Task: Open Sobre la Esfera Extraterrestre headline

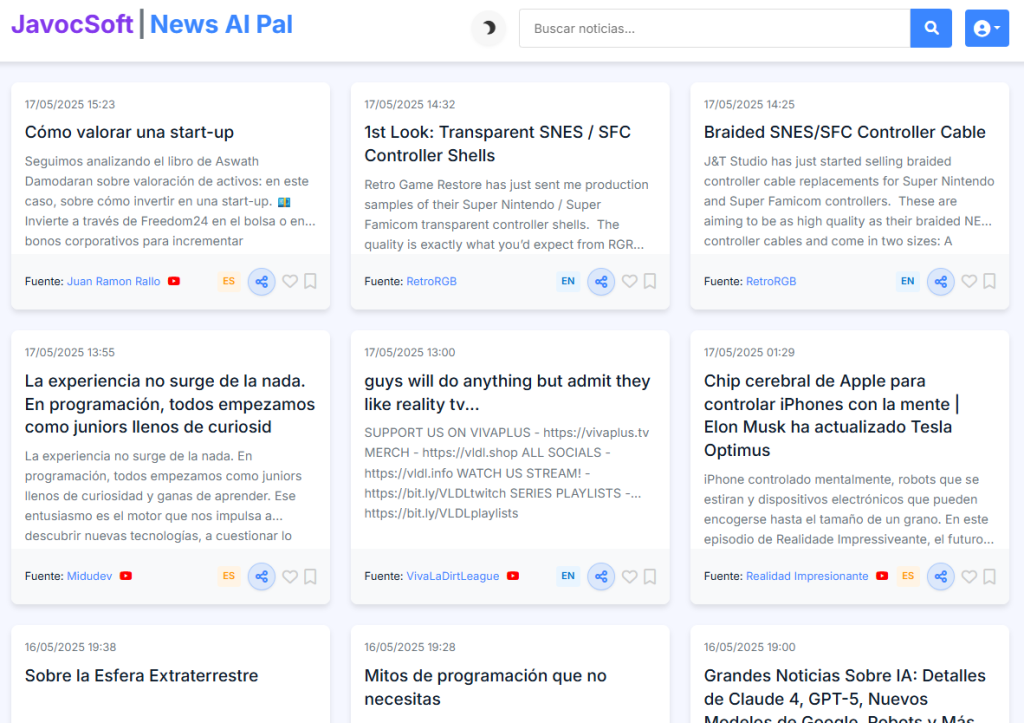Action: coord(141,676)
